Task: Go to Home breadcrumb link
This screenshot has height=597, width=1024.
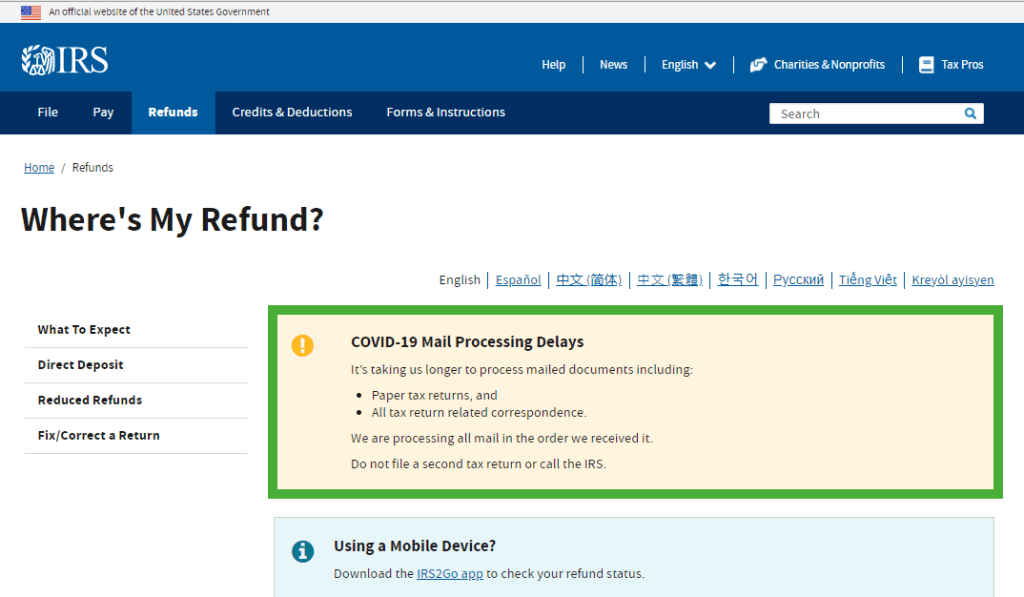Action: pos(39,168)
